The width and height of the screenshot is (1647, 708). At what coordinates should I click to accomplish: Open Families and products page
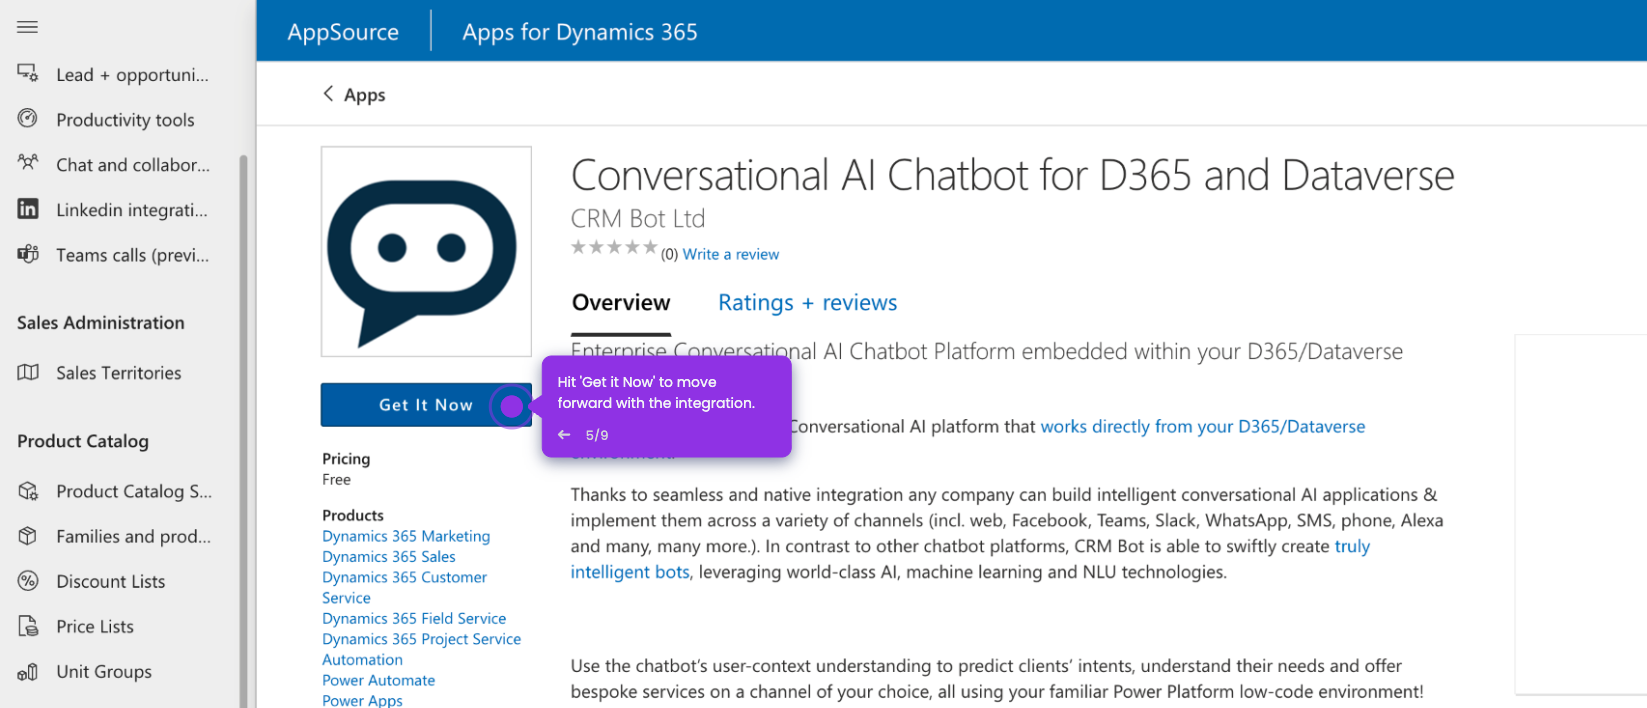click(133, 536)
